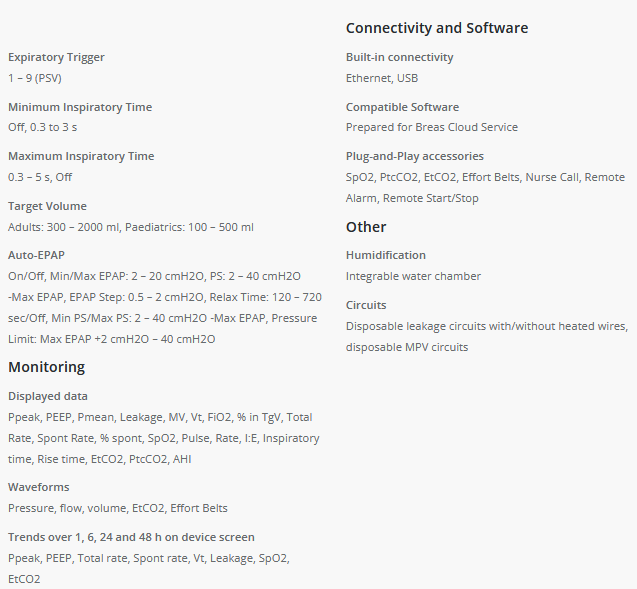Image resolution: width=637 pixels, height=589 pixels.
Task: Click the Trends over 1, 6, 24 and 48 h label
Action: point(131,537)
